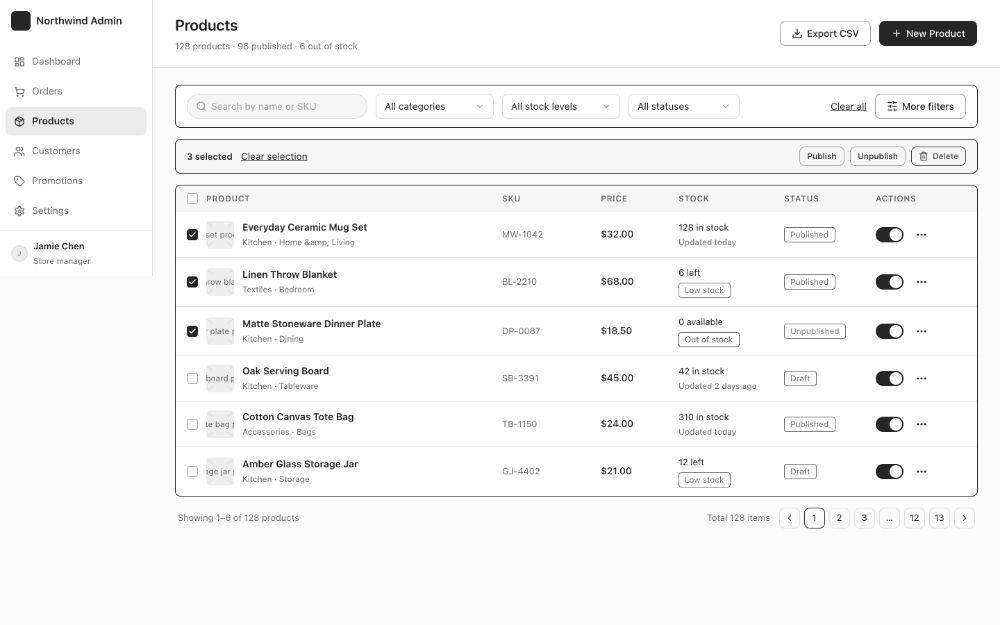Viewport: 1000px width, 625px height.
Task: Open more actions for Oak Serving Board
Action: coord(922,378)
